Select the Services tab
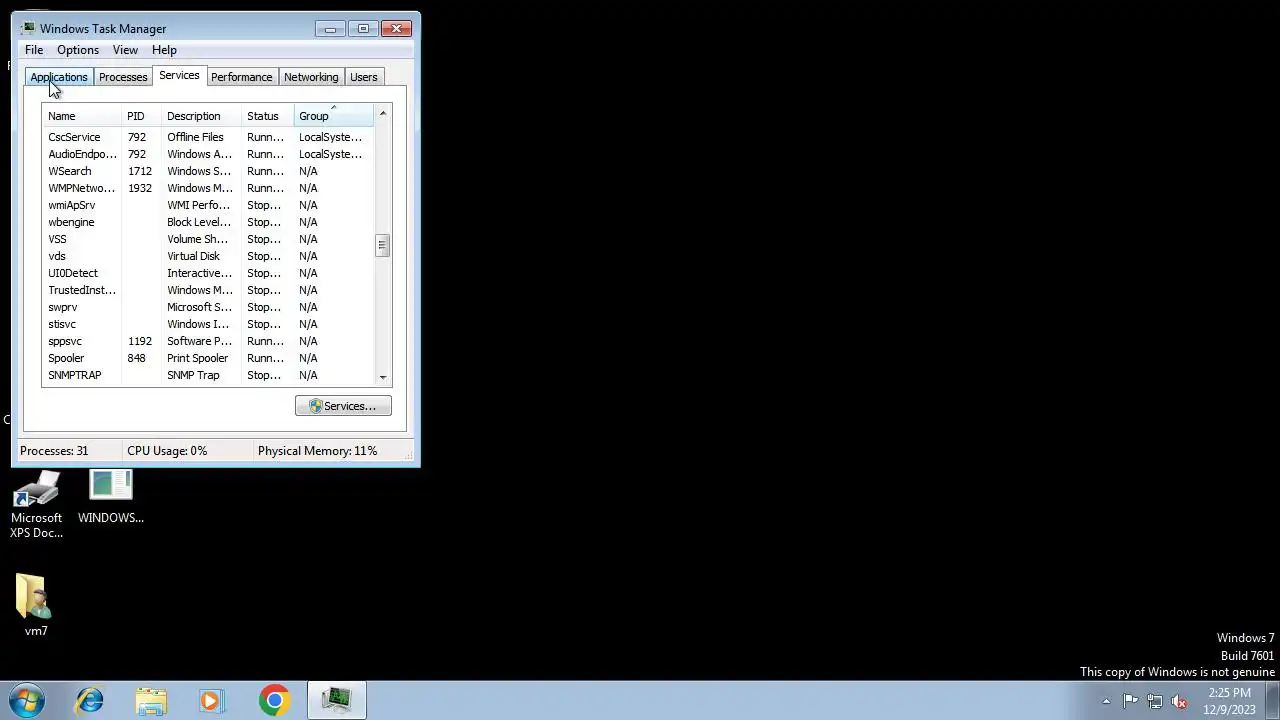 click(179, 76)
